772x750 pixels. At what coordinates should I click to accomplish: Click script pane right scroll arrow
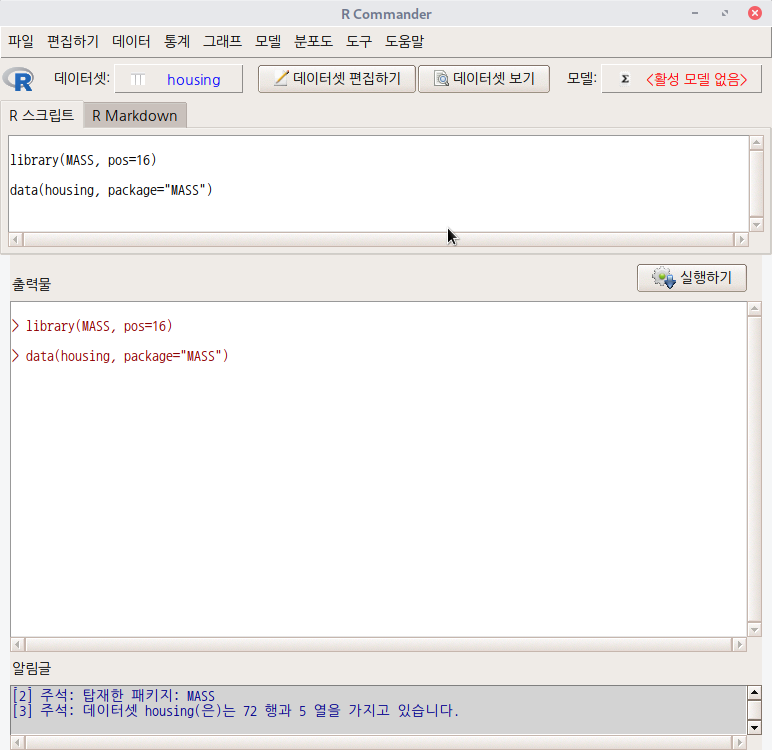tap(741, 239)
